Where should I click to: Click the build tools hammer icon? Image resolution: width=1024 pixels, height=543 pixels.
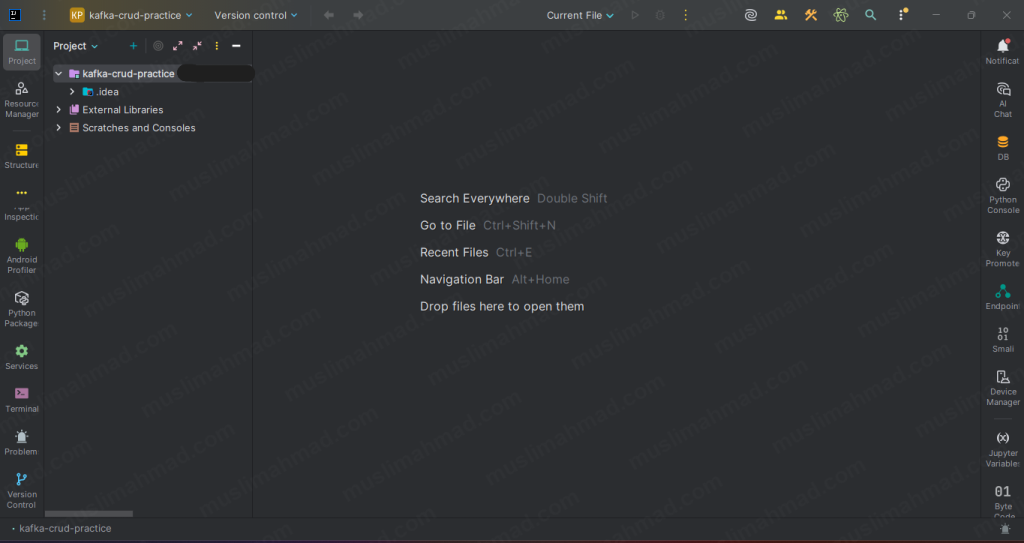[x=810, y=15]
